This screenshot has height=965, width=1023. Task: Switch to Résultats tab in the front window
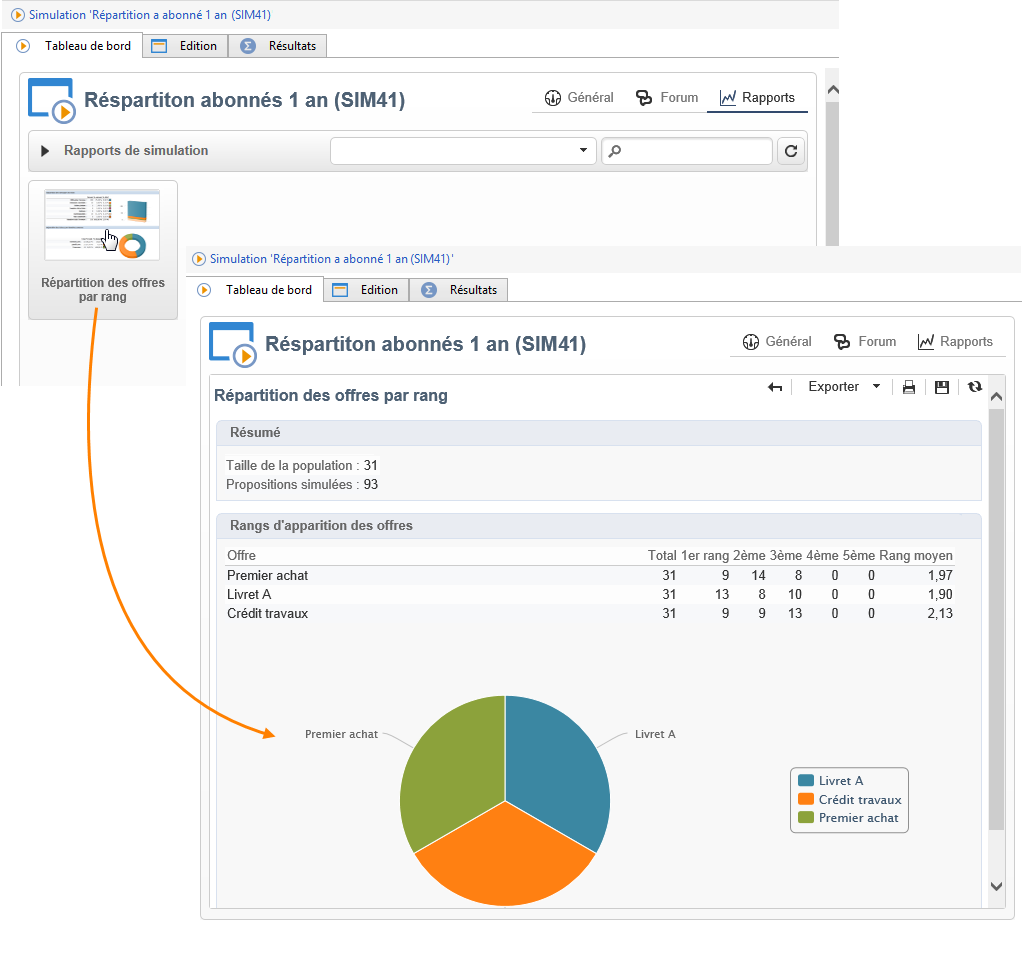[x=459, y=290]
